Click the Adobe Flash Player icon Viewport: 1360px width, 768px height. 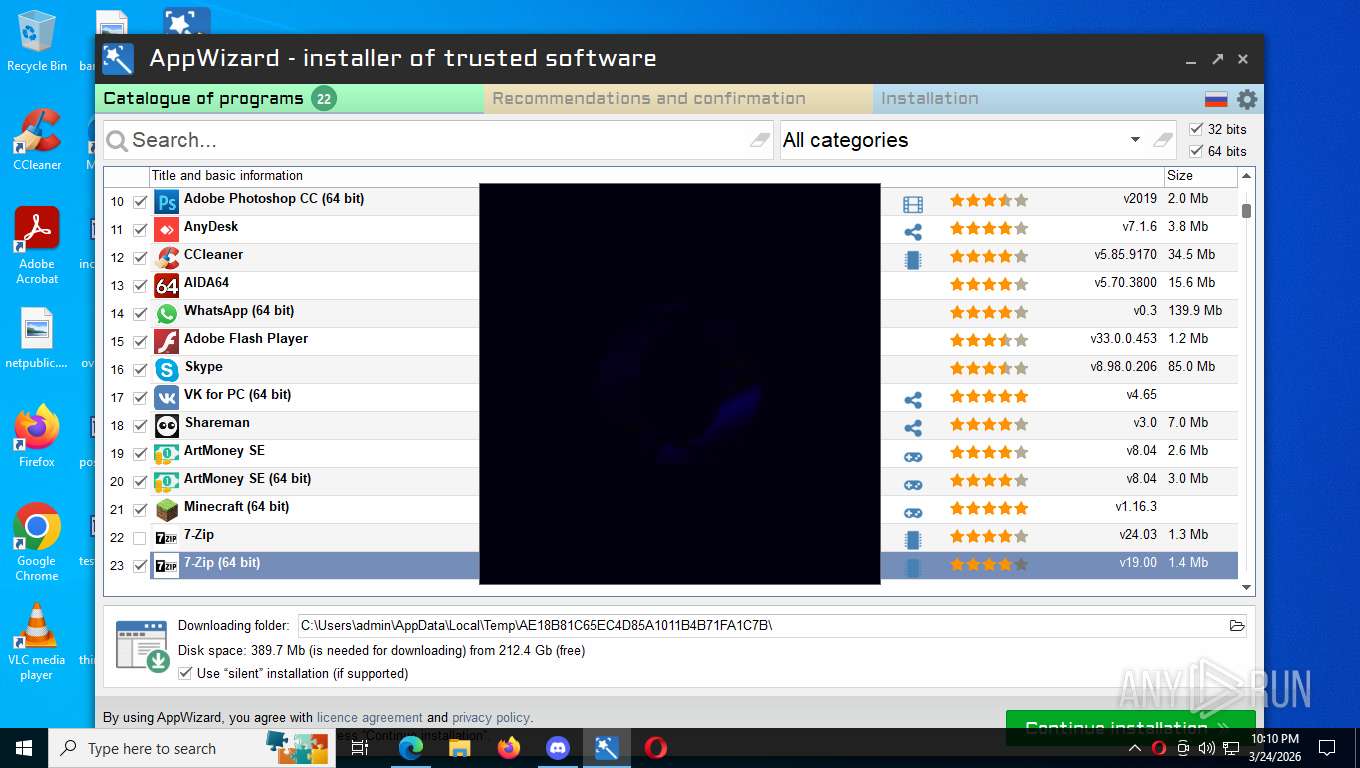tap(167, 342)
